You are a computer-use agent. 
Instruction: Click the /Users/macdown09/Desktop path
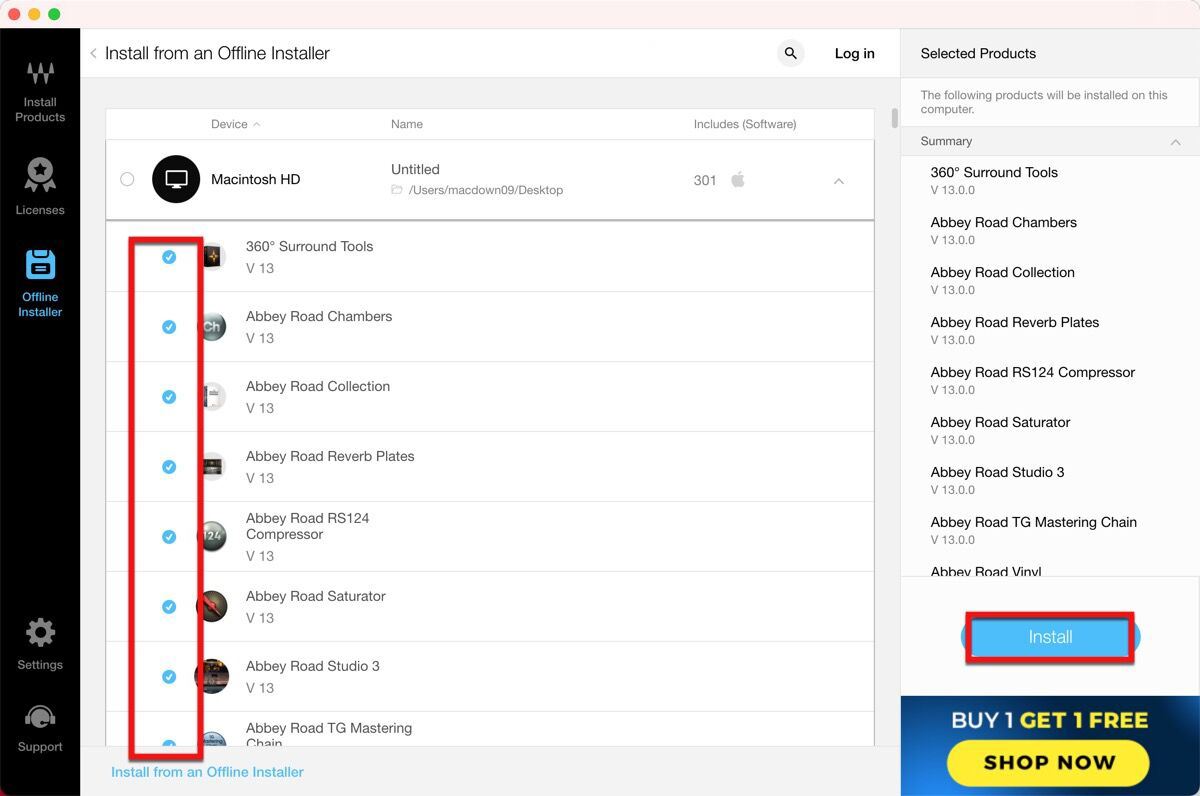coord(486,190)
